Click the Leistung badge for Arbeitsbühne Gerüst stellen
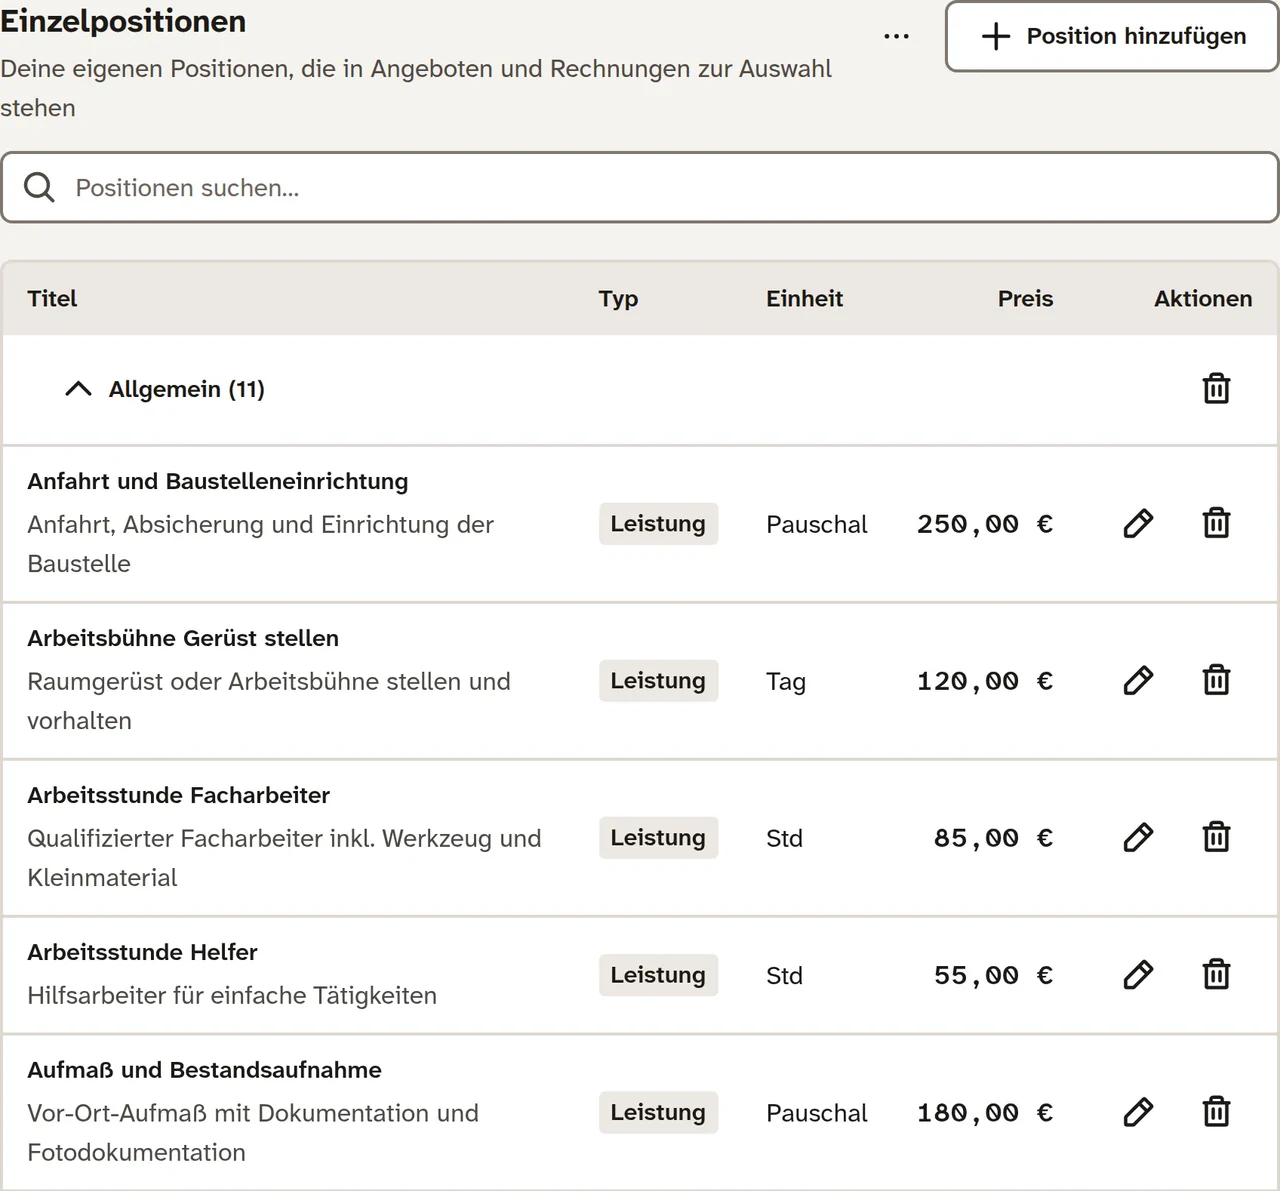This screenshot has width=1280, height=1191. (658, 681)
